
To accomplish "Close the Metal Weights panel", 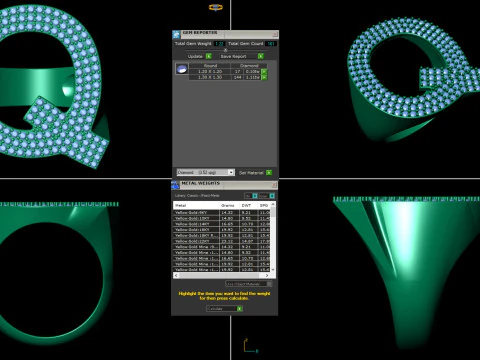I will click(x=275, y=184).
